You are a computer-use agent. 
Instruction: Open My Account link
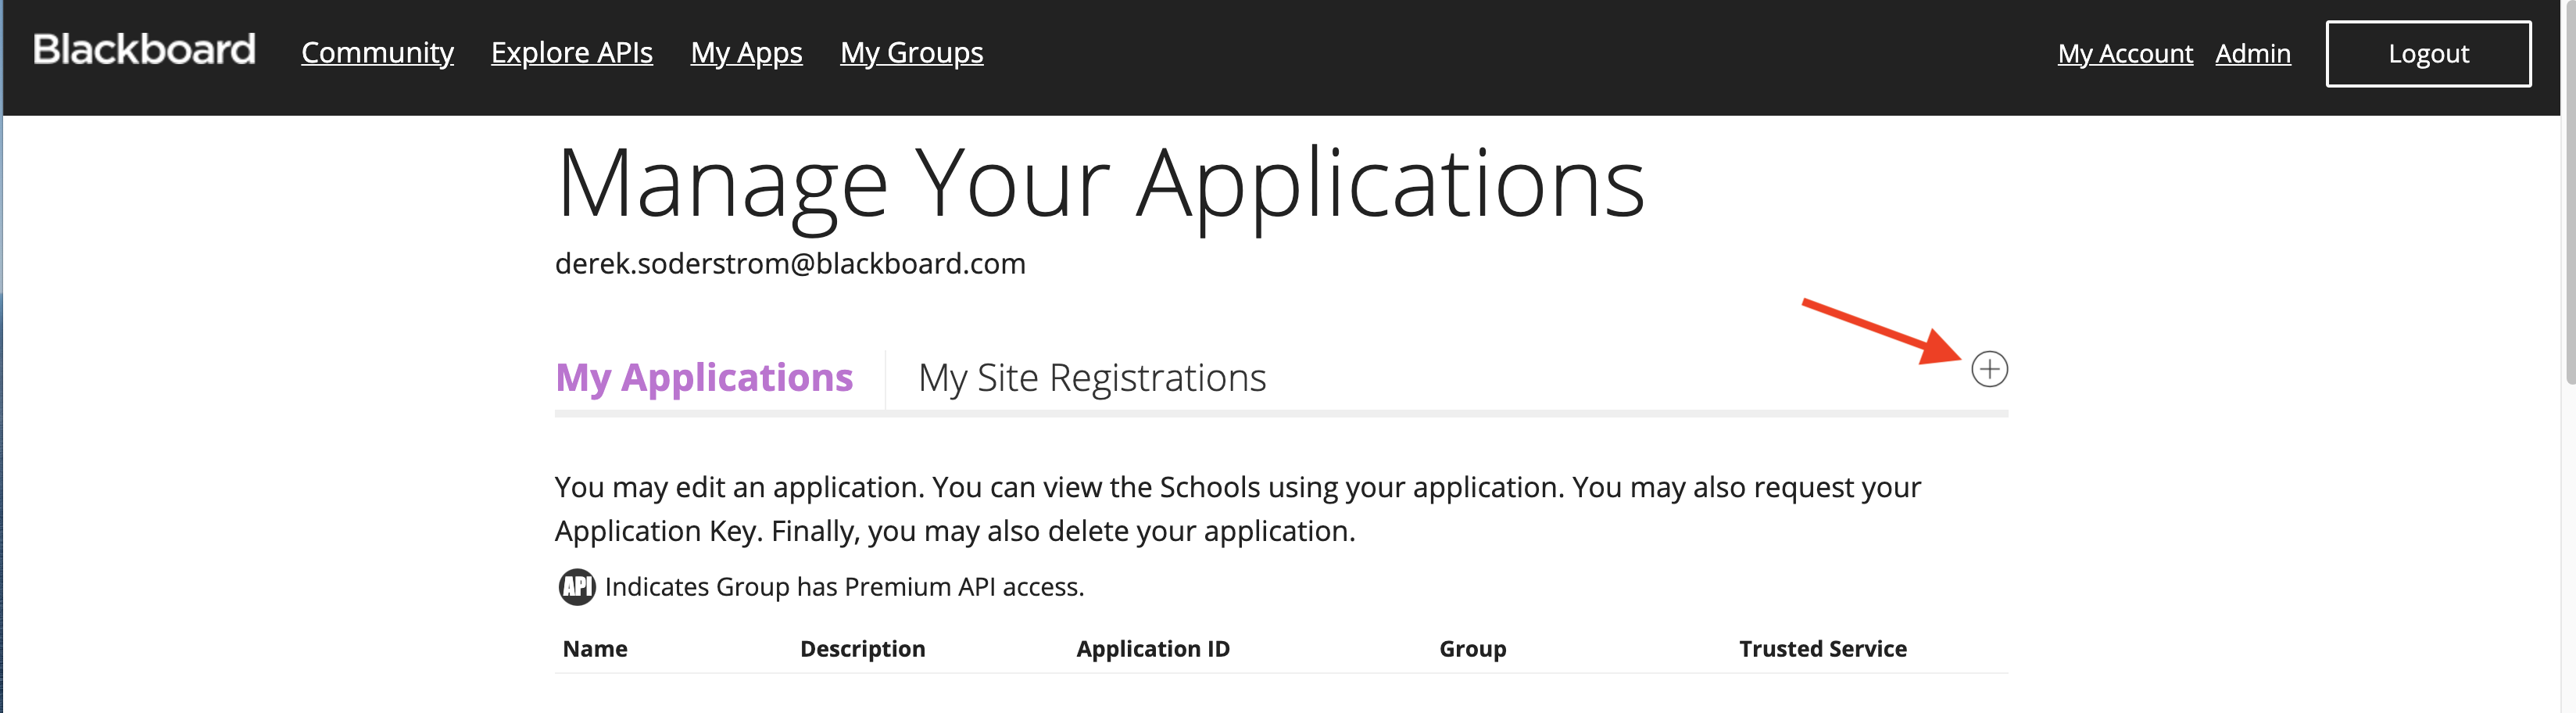(x=2125, y=54)
